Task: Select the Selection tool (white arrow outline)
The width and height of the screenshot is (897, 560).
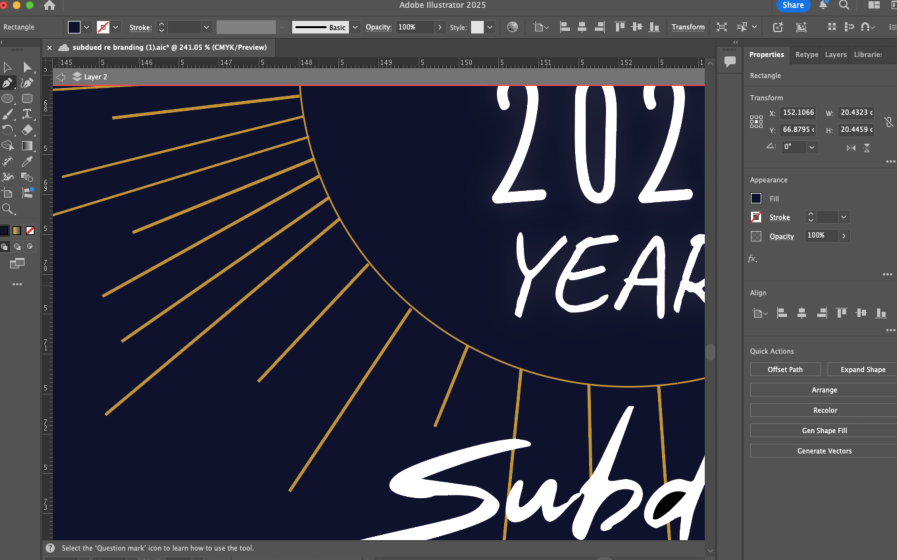Action: click(x=7, y=67)
